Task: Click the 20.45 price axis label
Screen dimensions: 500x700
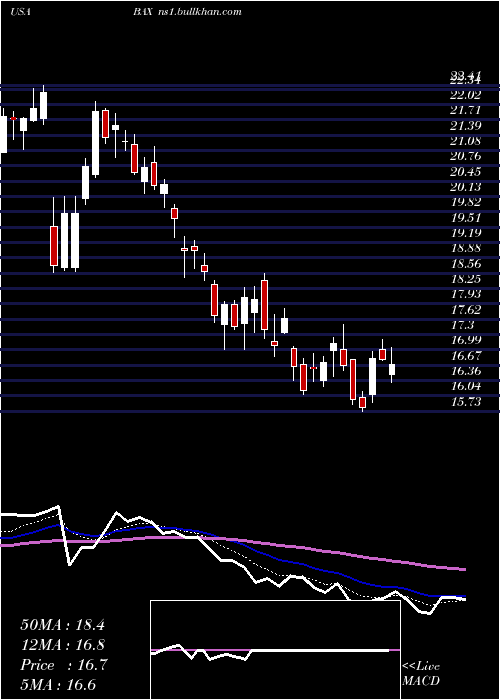Action: [465, 172]
